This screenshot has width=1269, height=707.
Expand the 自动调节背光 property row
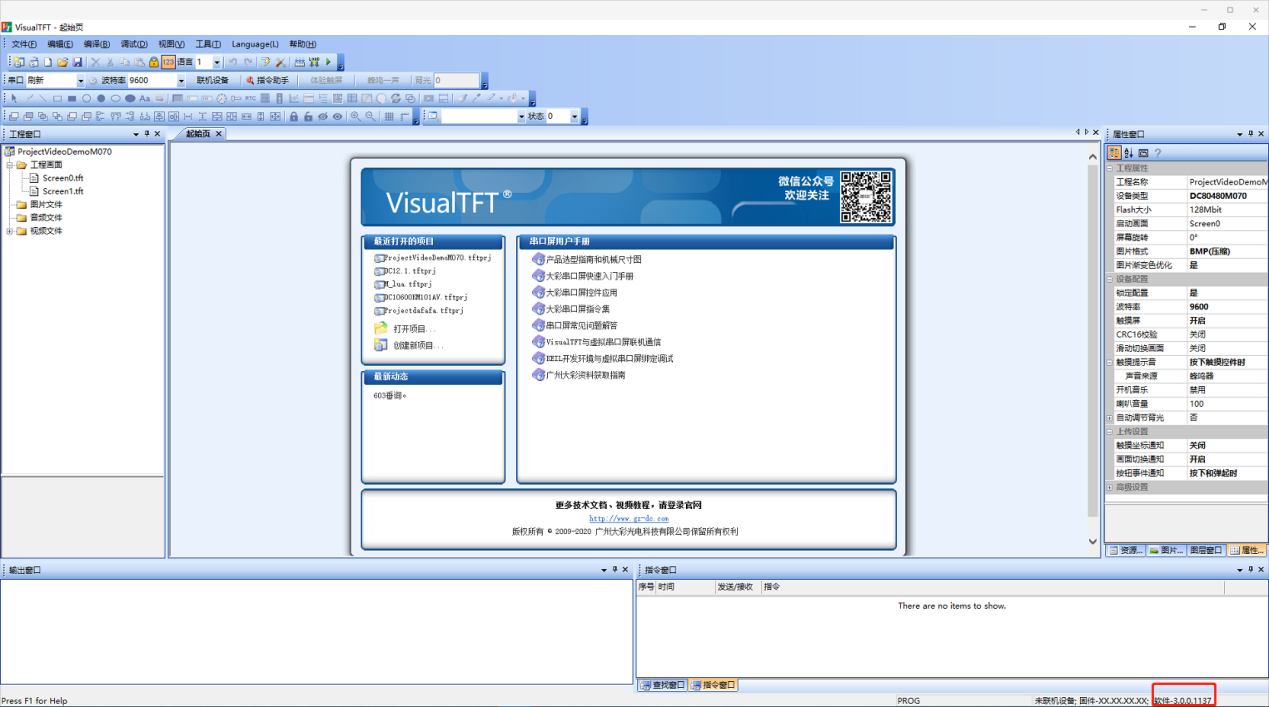tap(1109, 418)
